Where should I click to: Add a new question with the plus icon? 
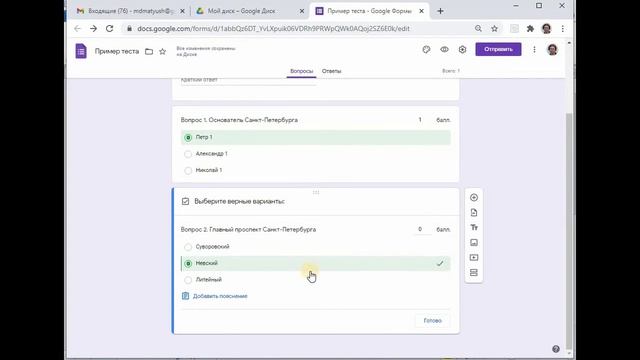[x=473, y=198]
